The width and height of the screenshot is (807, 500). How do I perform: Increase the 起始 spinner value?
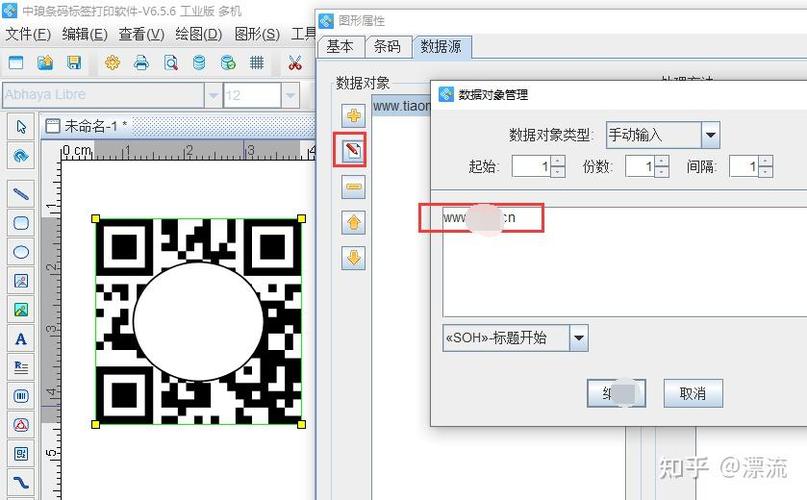tap(558, 161)
